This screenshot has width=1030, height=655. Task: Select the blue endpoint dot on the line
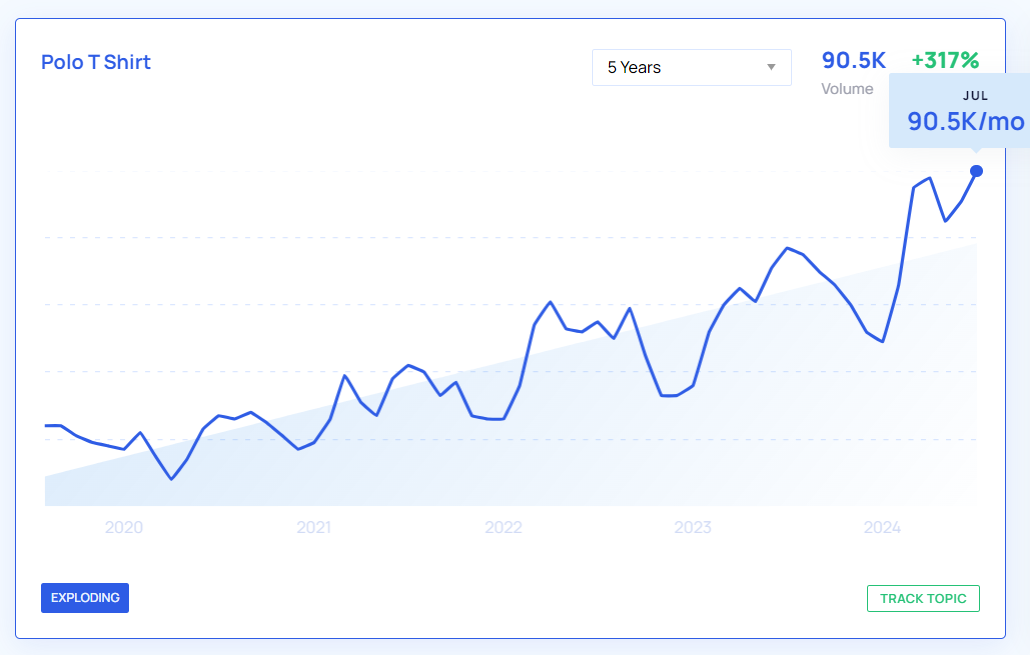pos(977,171)
